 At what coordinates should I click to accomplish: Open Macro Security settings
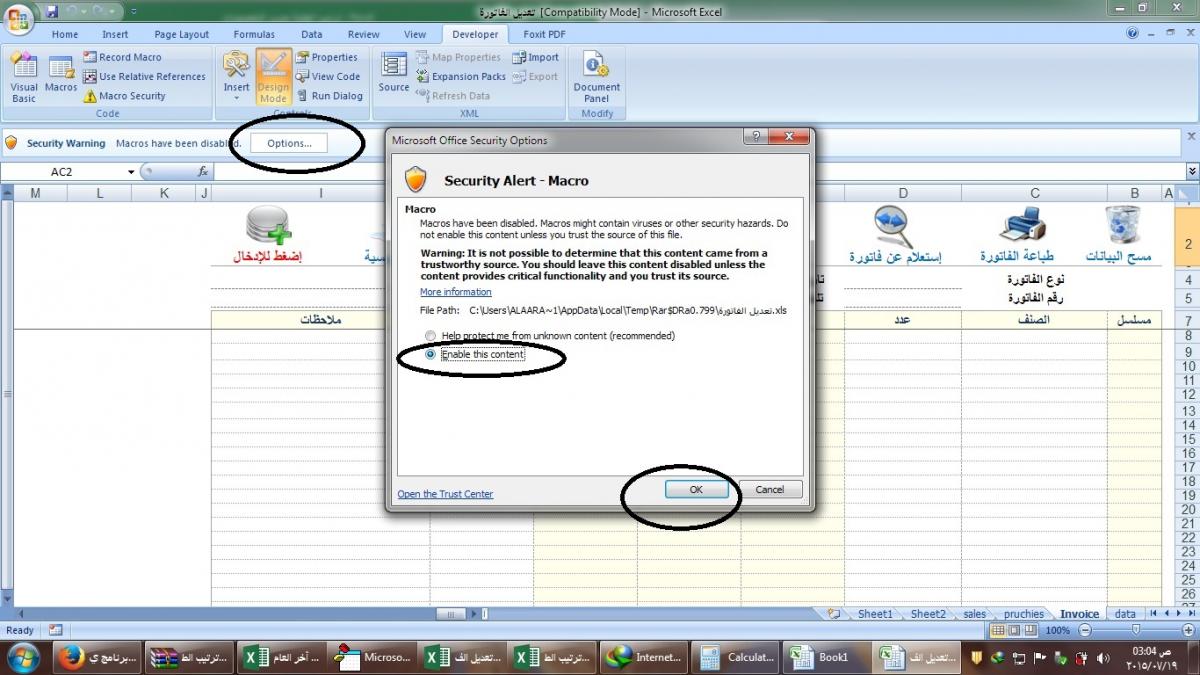coord(124,96)
